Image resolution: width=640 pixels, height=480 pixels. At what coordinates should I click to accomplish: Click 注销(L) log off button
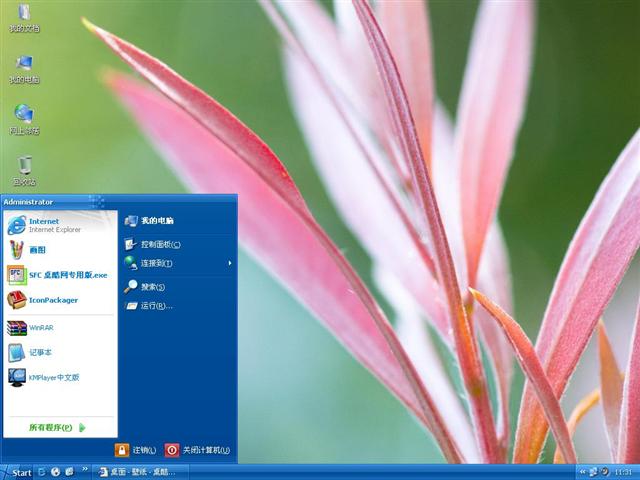pyautogui.click(x=136, y=450)
